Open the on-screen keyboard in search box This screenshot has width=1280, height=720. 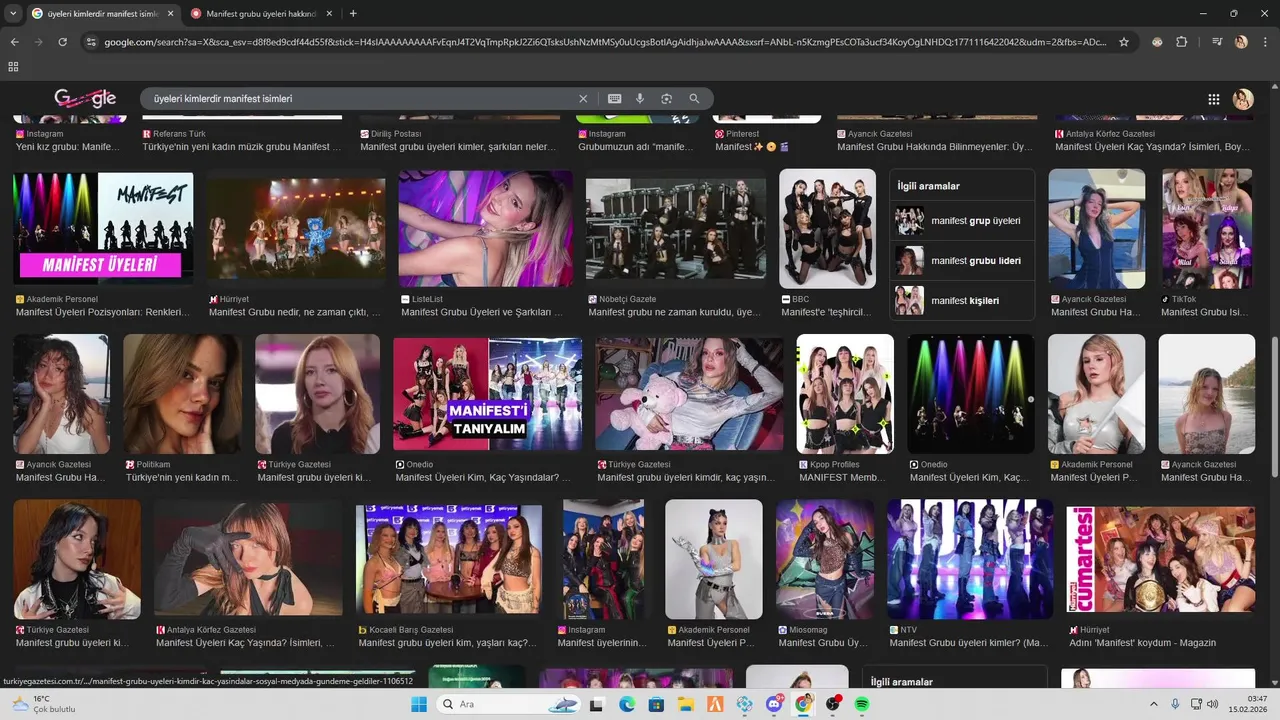click(x=614, y=99)
